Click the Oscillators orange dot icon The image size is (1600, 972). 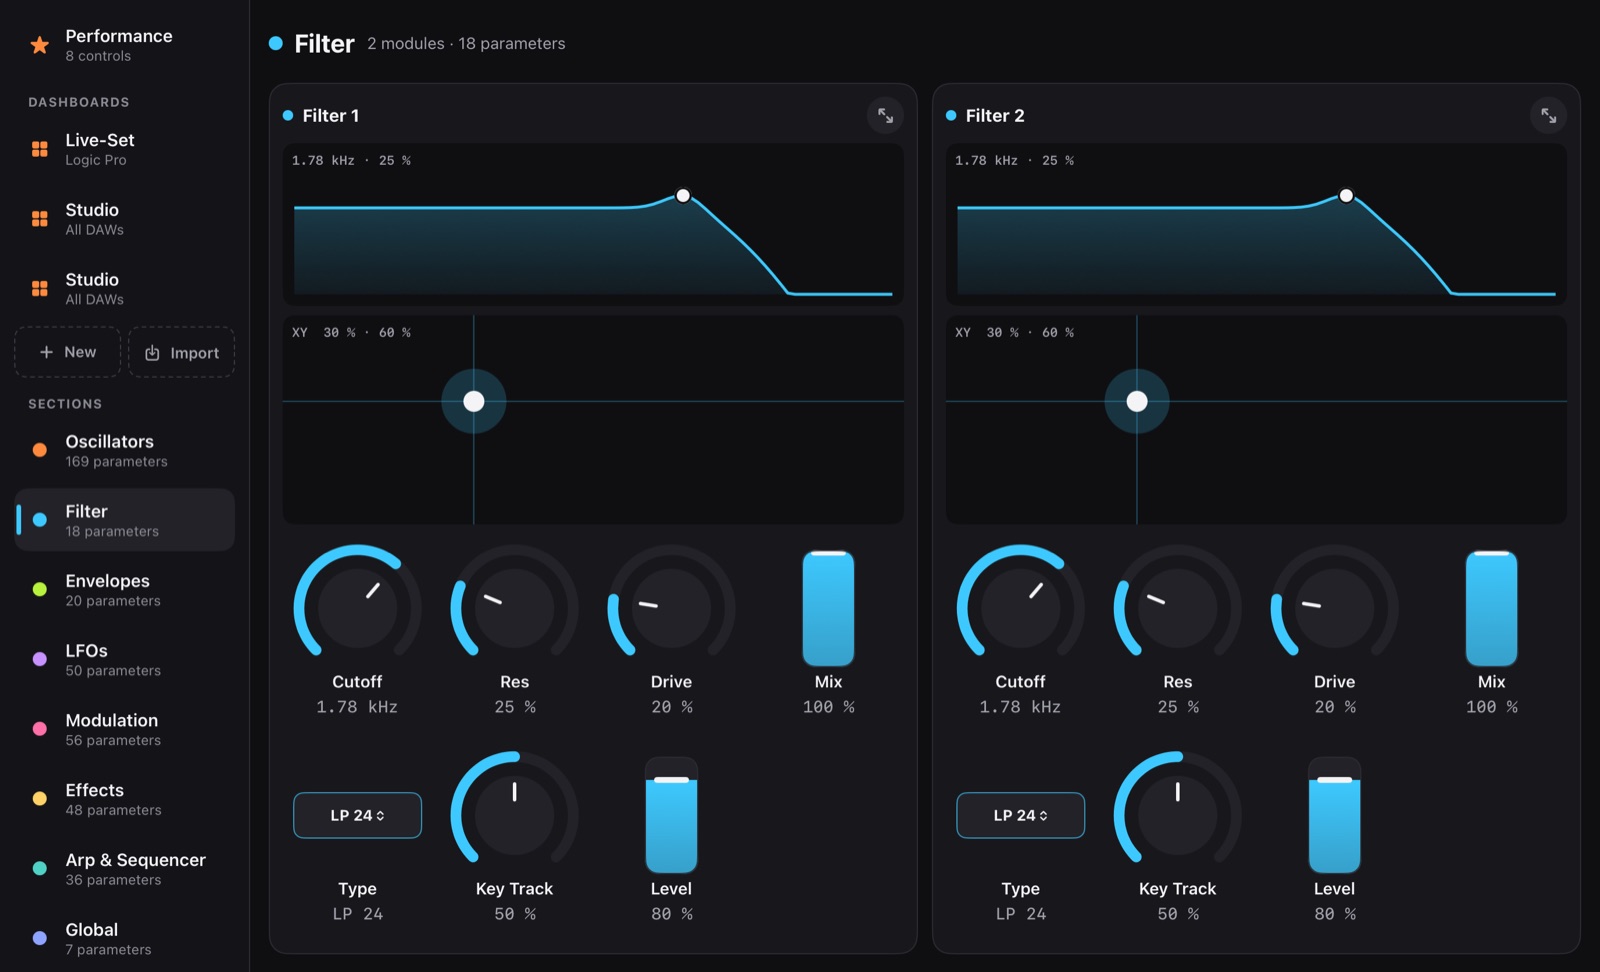[x=40, y=450]
